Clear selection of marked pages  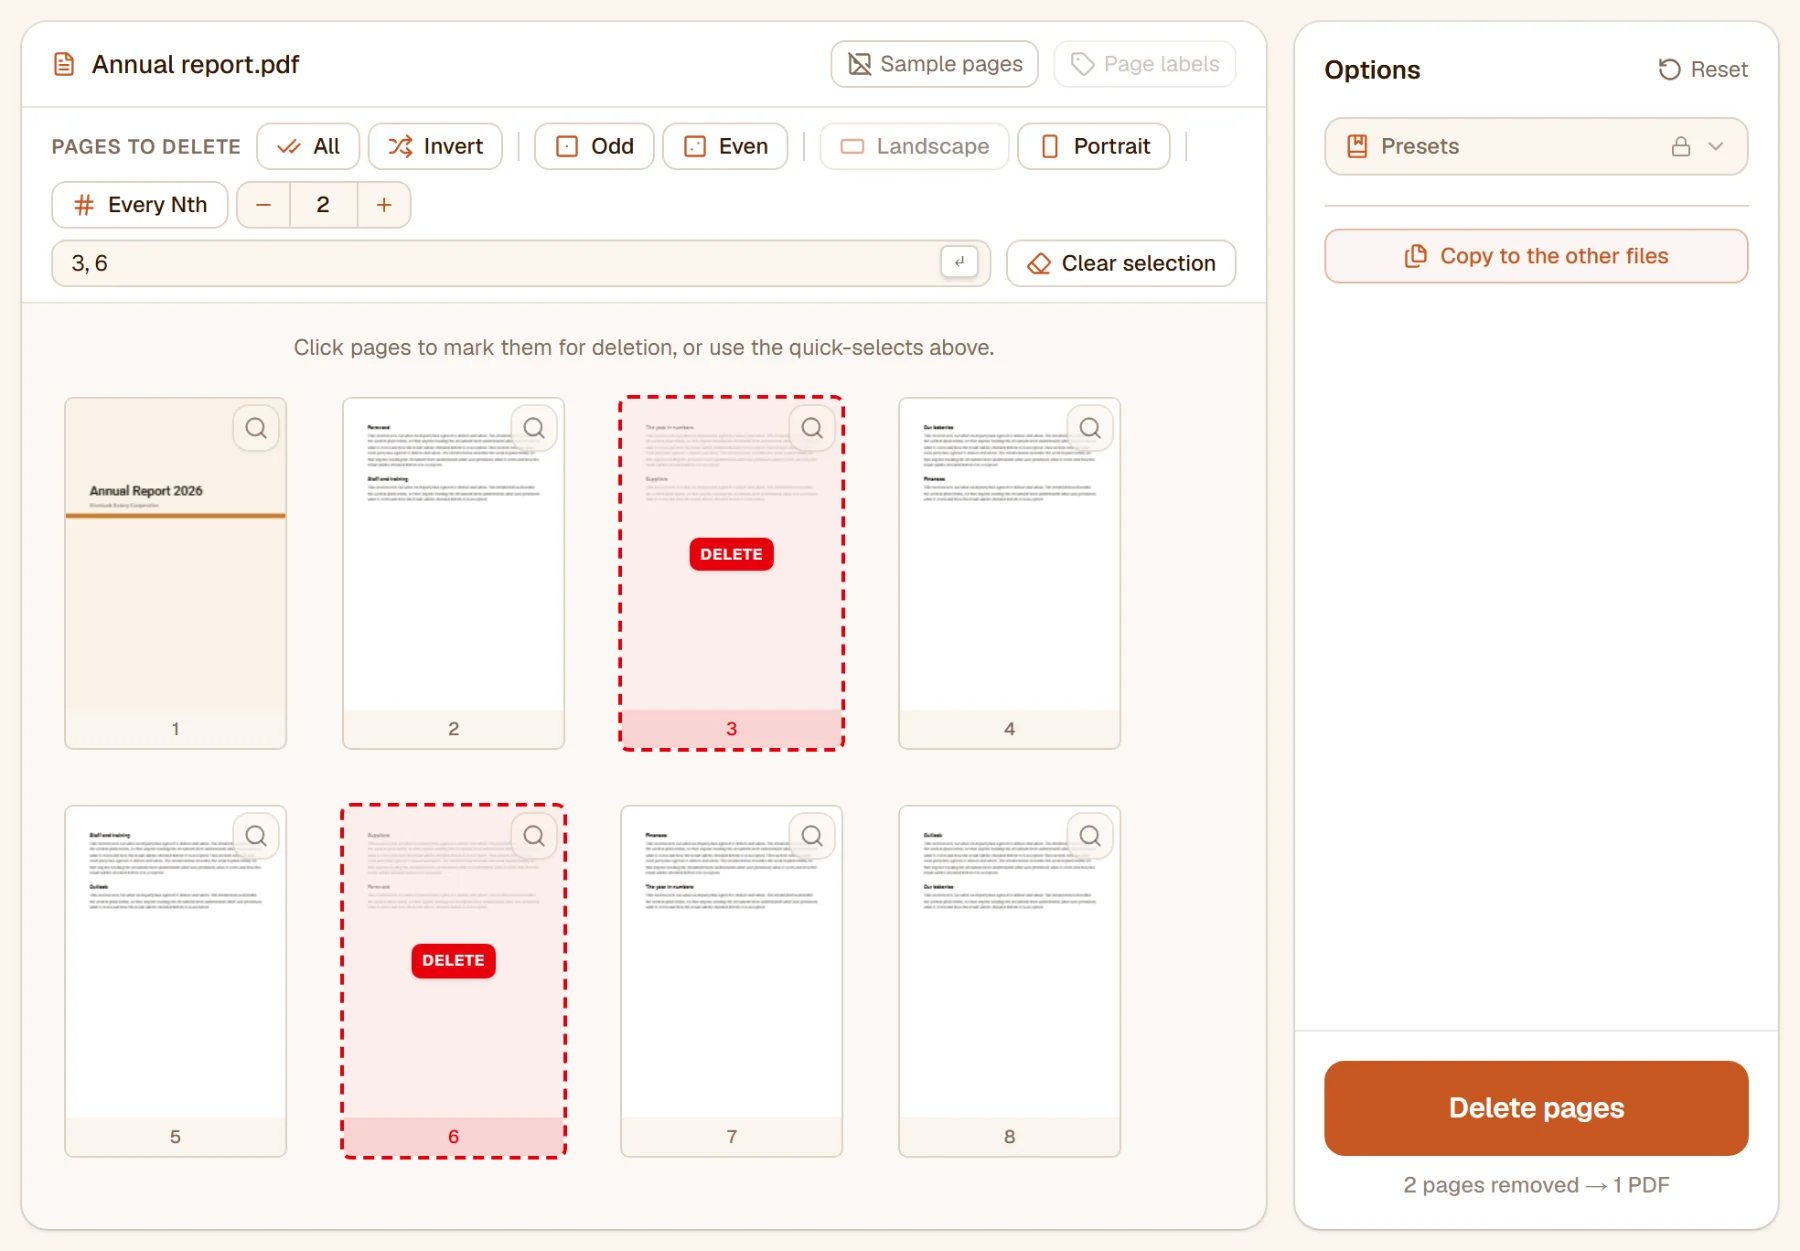point(1121,263)
